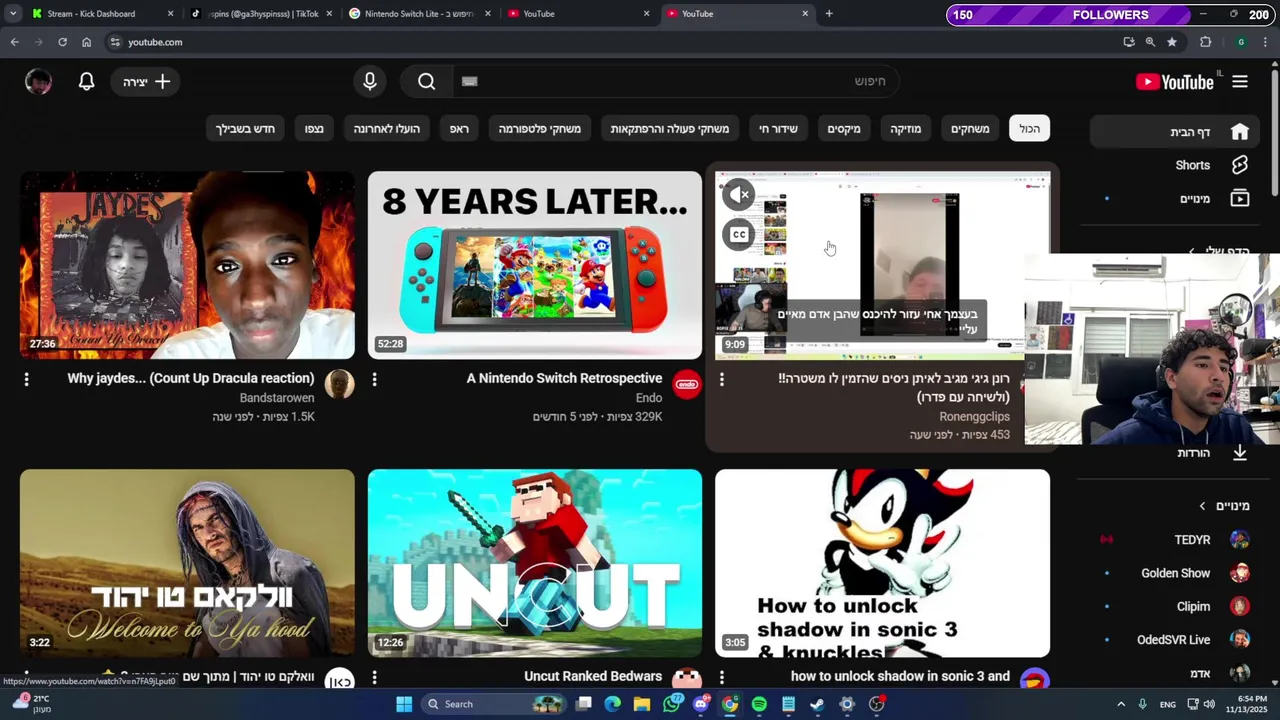Open the zoom indicator in address bar
The width and height of the screenshot is (1280, 720).
1150,42
